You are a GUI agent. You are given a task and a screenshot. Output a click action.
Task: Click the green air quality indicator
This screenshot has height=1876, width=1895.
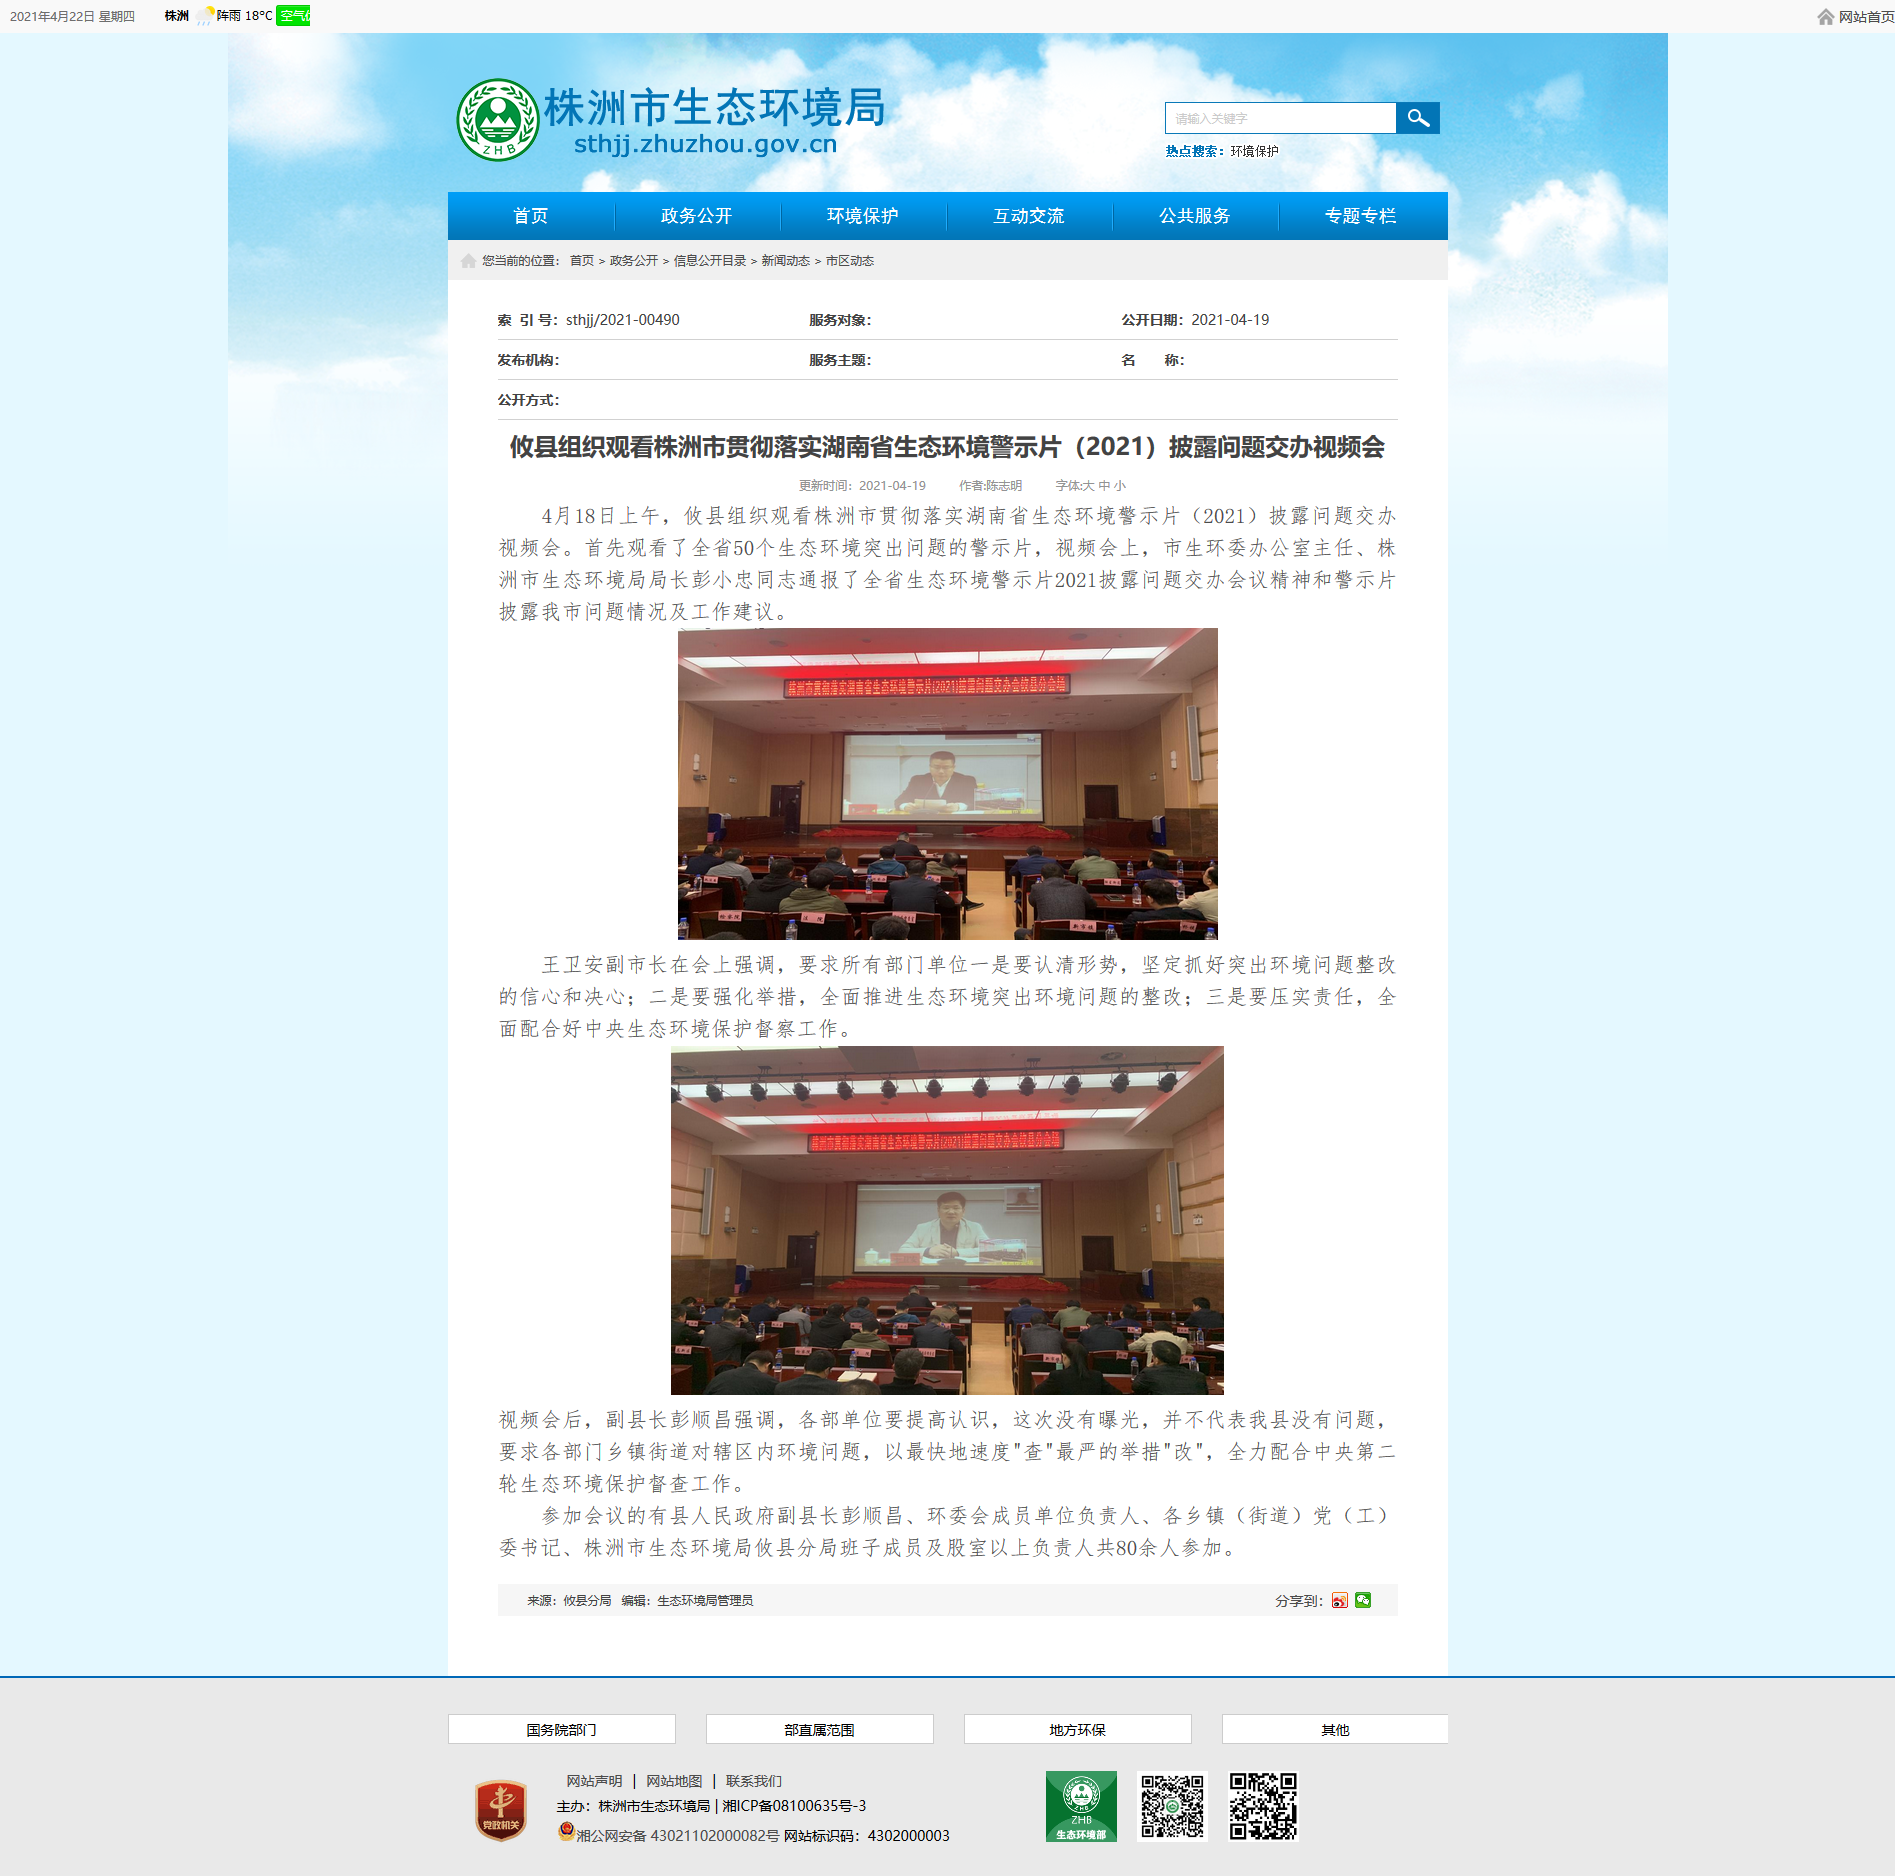tap(293, 16)
